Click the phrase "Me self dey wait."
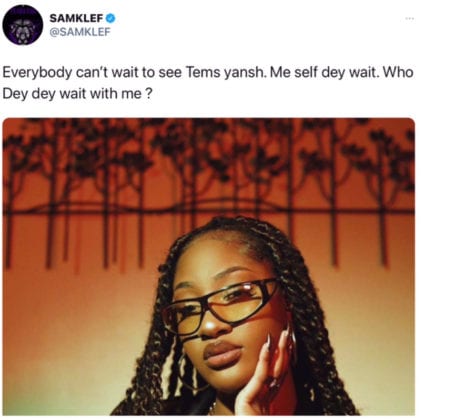466x420 pixels. pos(325,73)
